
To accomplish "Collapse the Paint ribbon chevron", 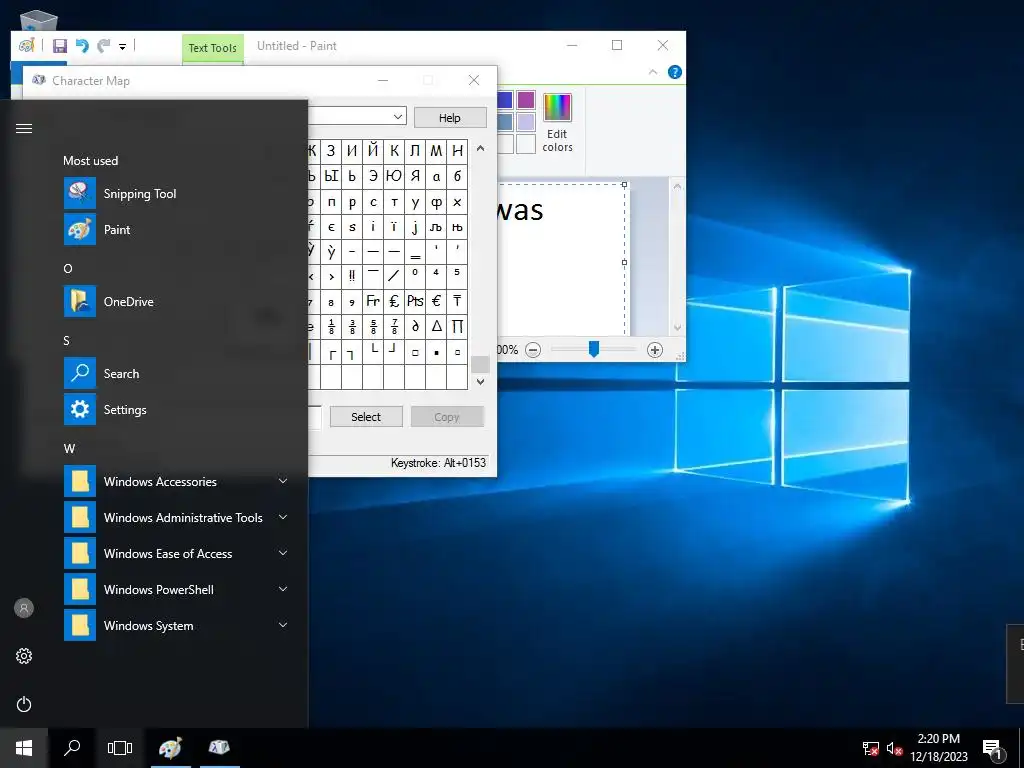I will (652, 72).
